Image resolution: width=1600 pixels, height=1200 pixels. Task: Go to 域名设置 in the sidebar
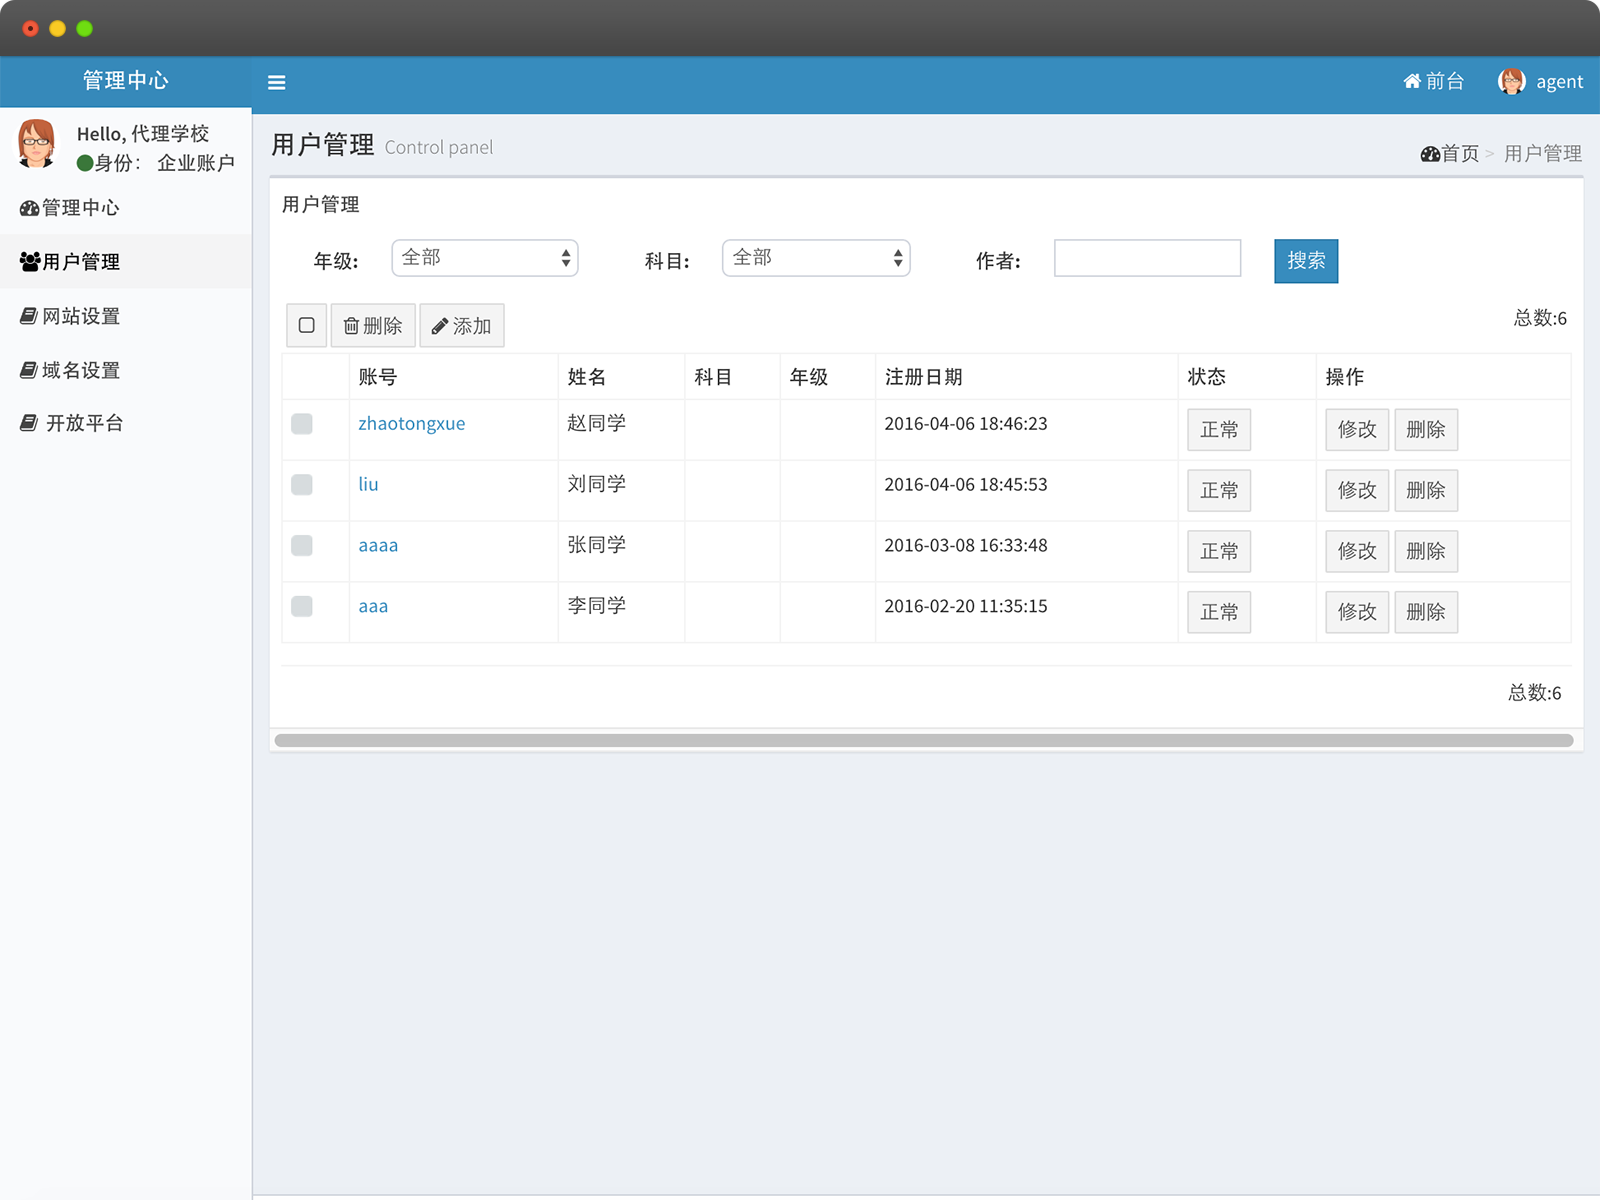pyautogui.click(x=80, y=370)
